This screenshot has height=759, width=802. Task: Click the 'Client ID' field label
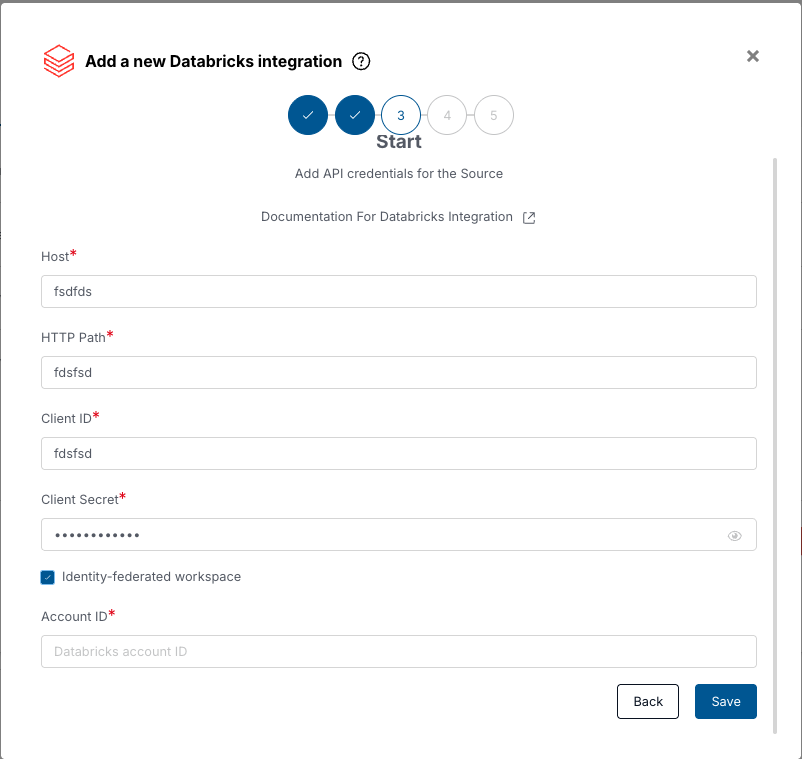(66, 419)
